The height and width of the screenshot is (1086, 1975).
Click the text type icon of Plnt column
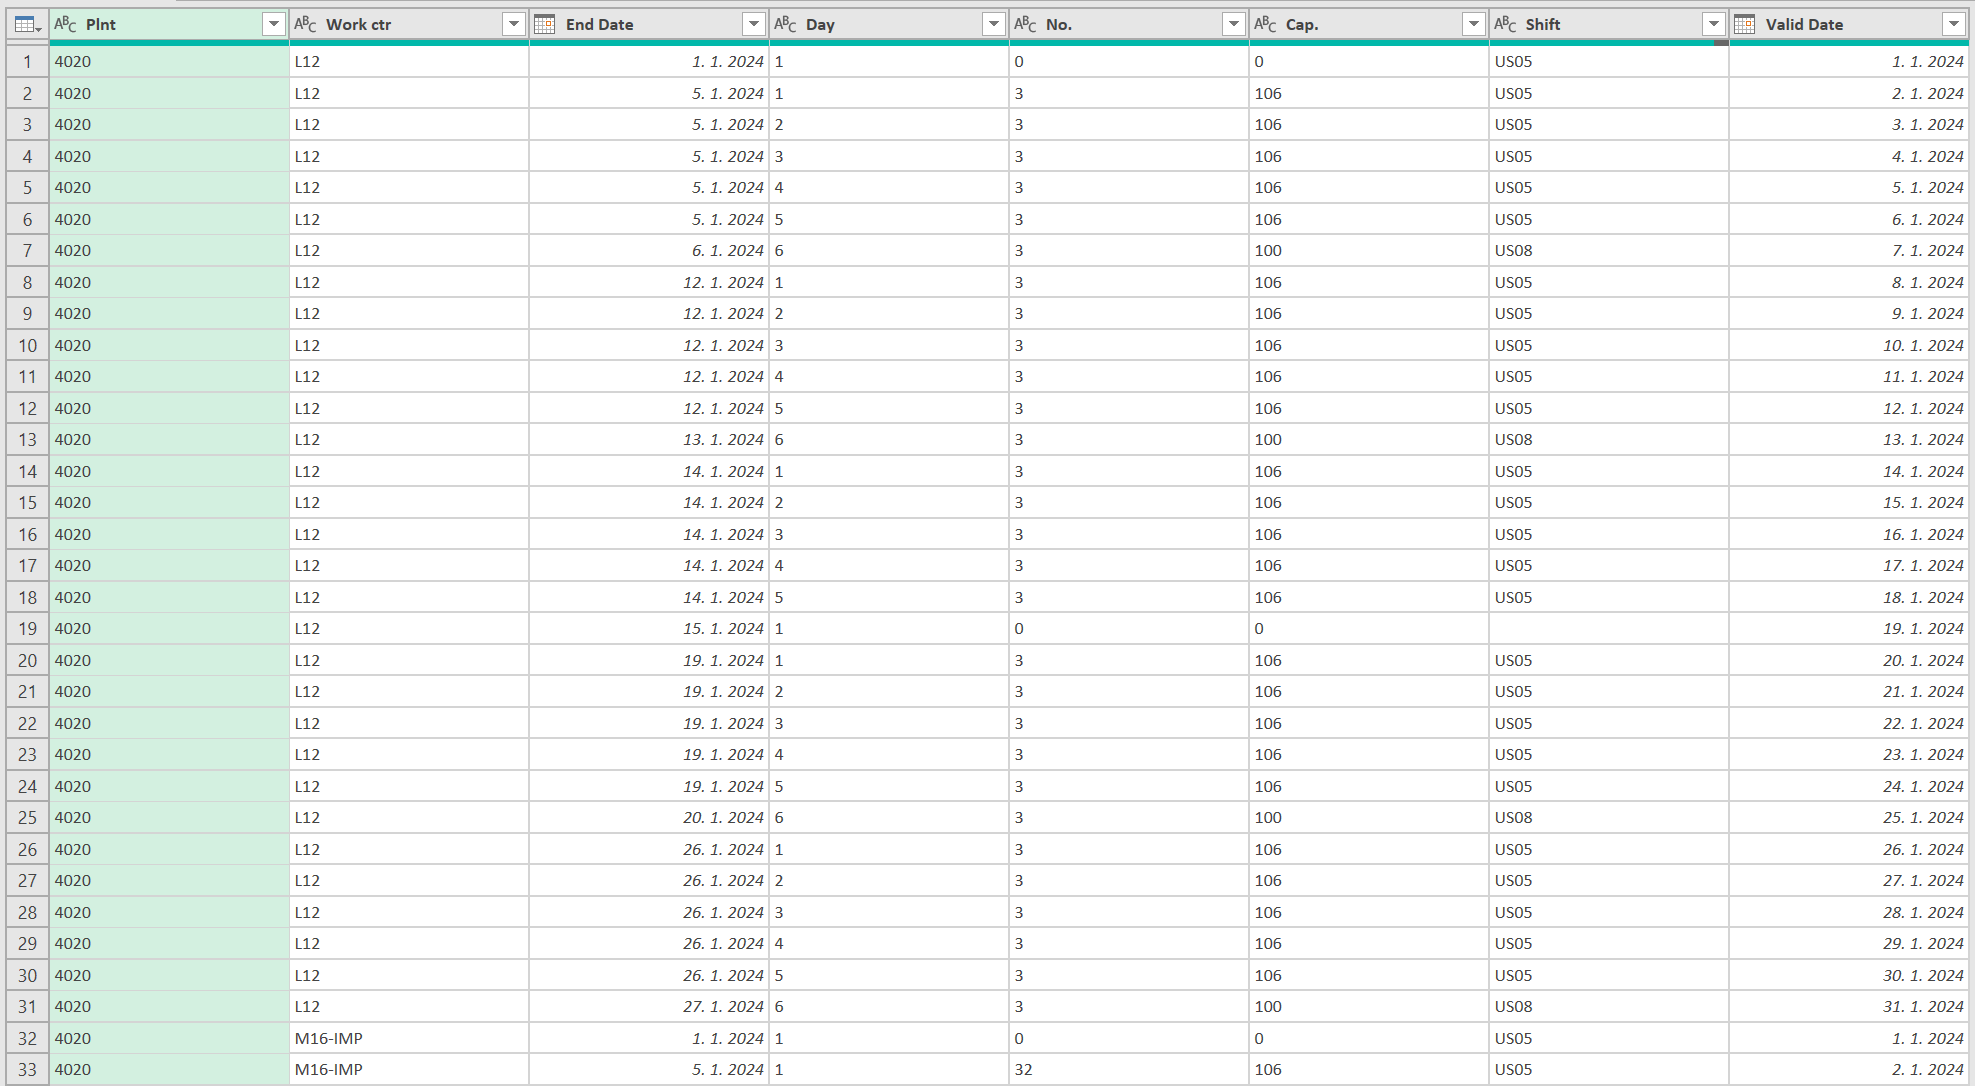click(66, 24)
